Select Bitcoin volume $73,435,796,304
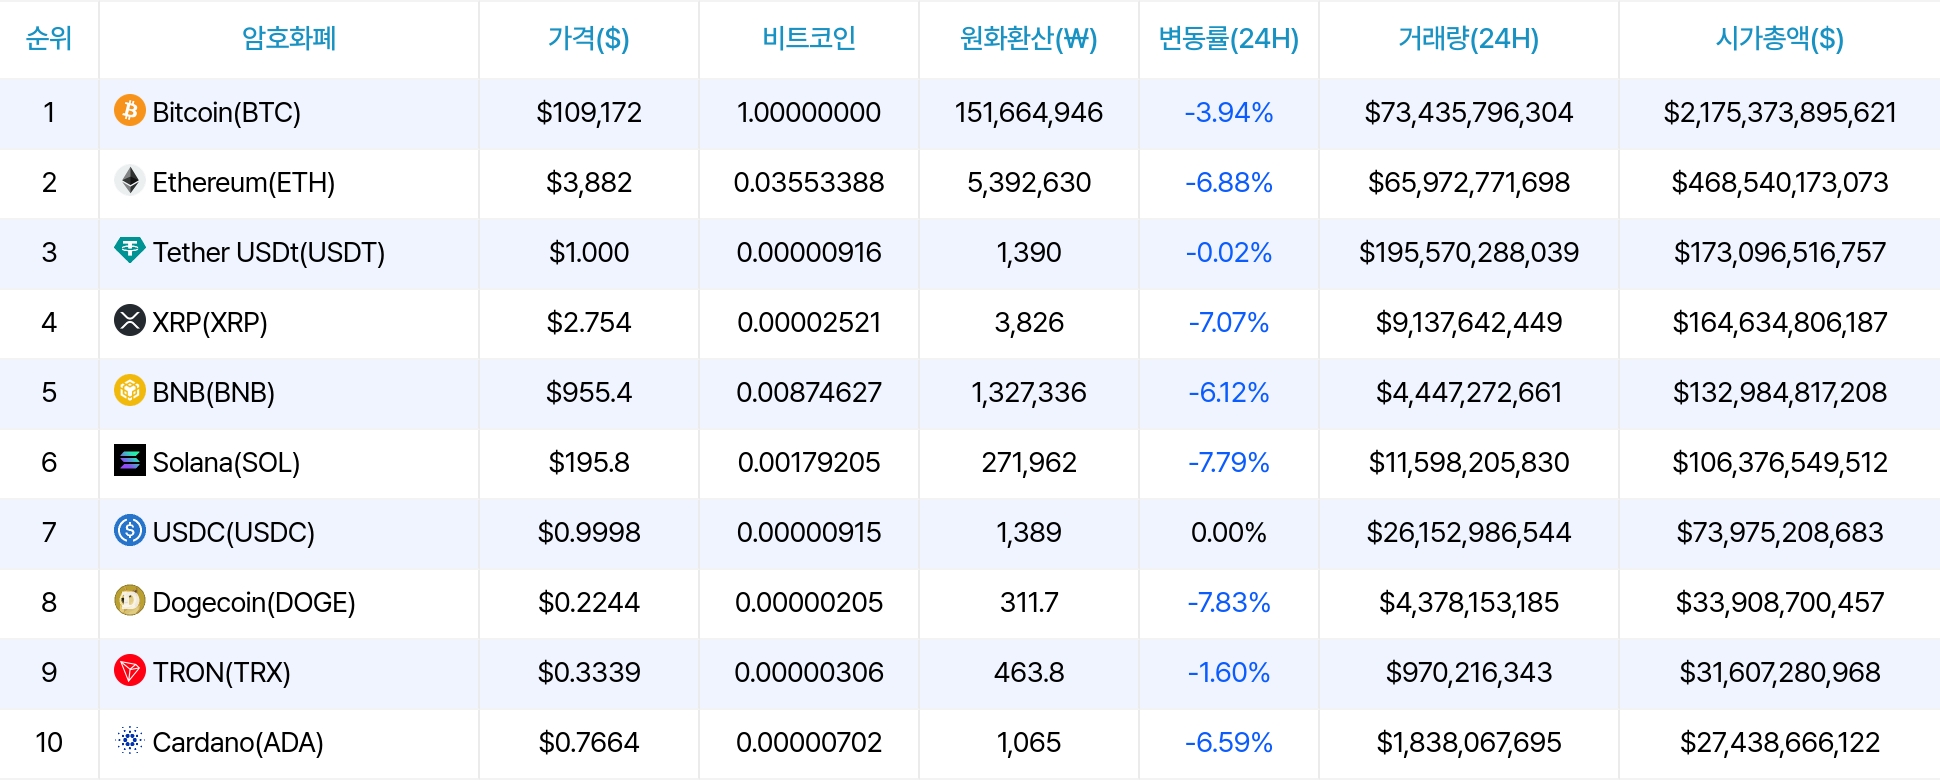 click(1469, 112)
